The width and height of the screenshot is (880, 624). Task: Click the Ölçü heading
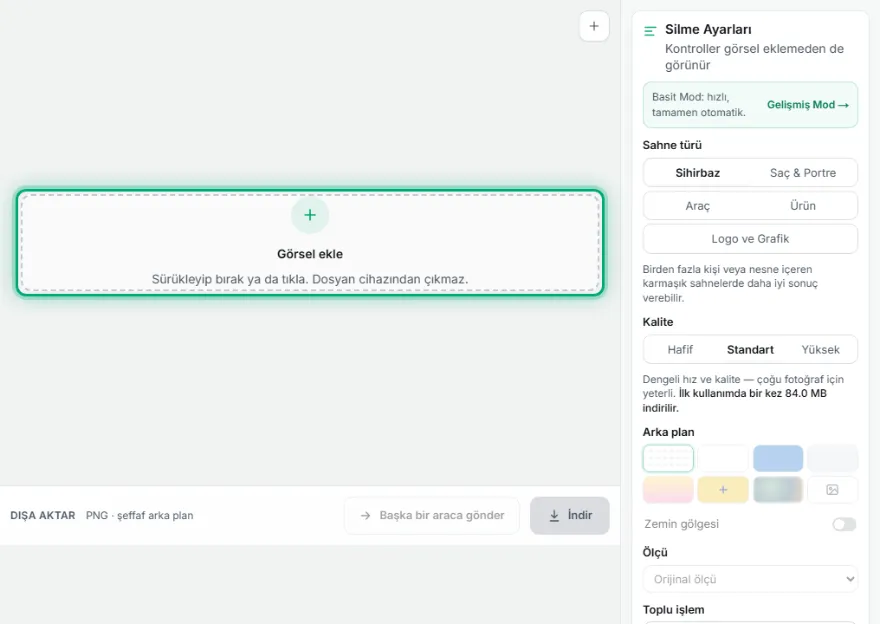click(x=655, y=552)
